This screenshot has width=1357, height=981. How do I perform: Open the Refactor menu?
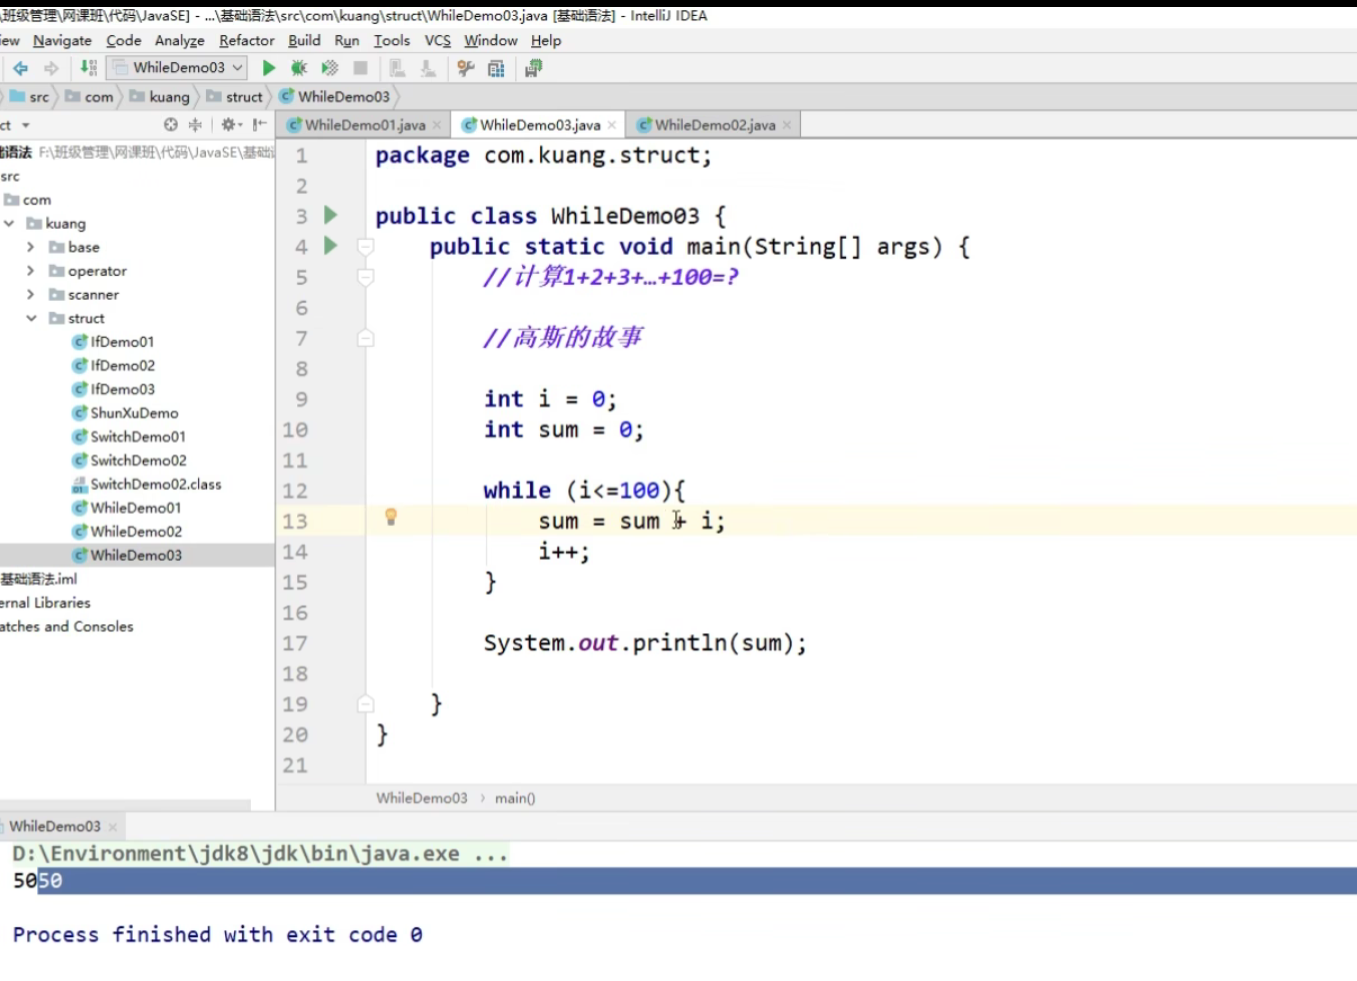247,41
